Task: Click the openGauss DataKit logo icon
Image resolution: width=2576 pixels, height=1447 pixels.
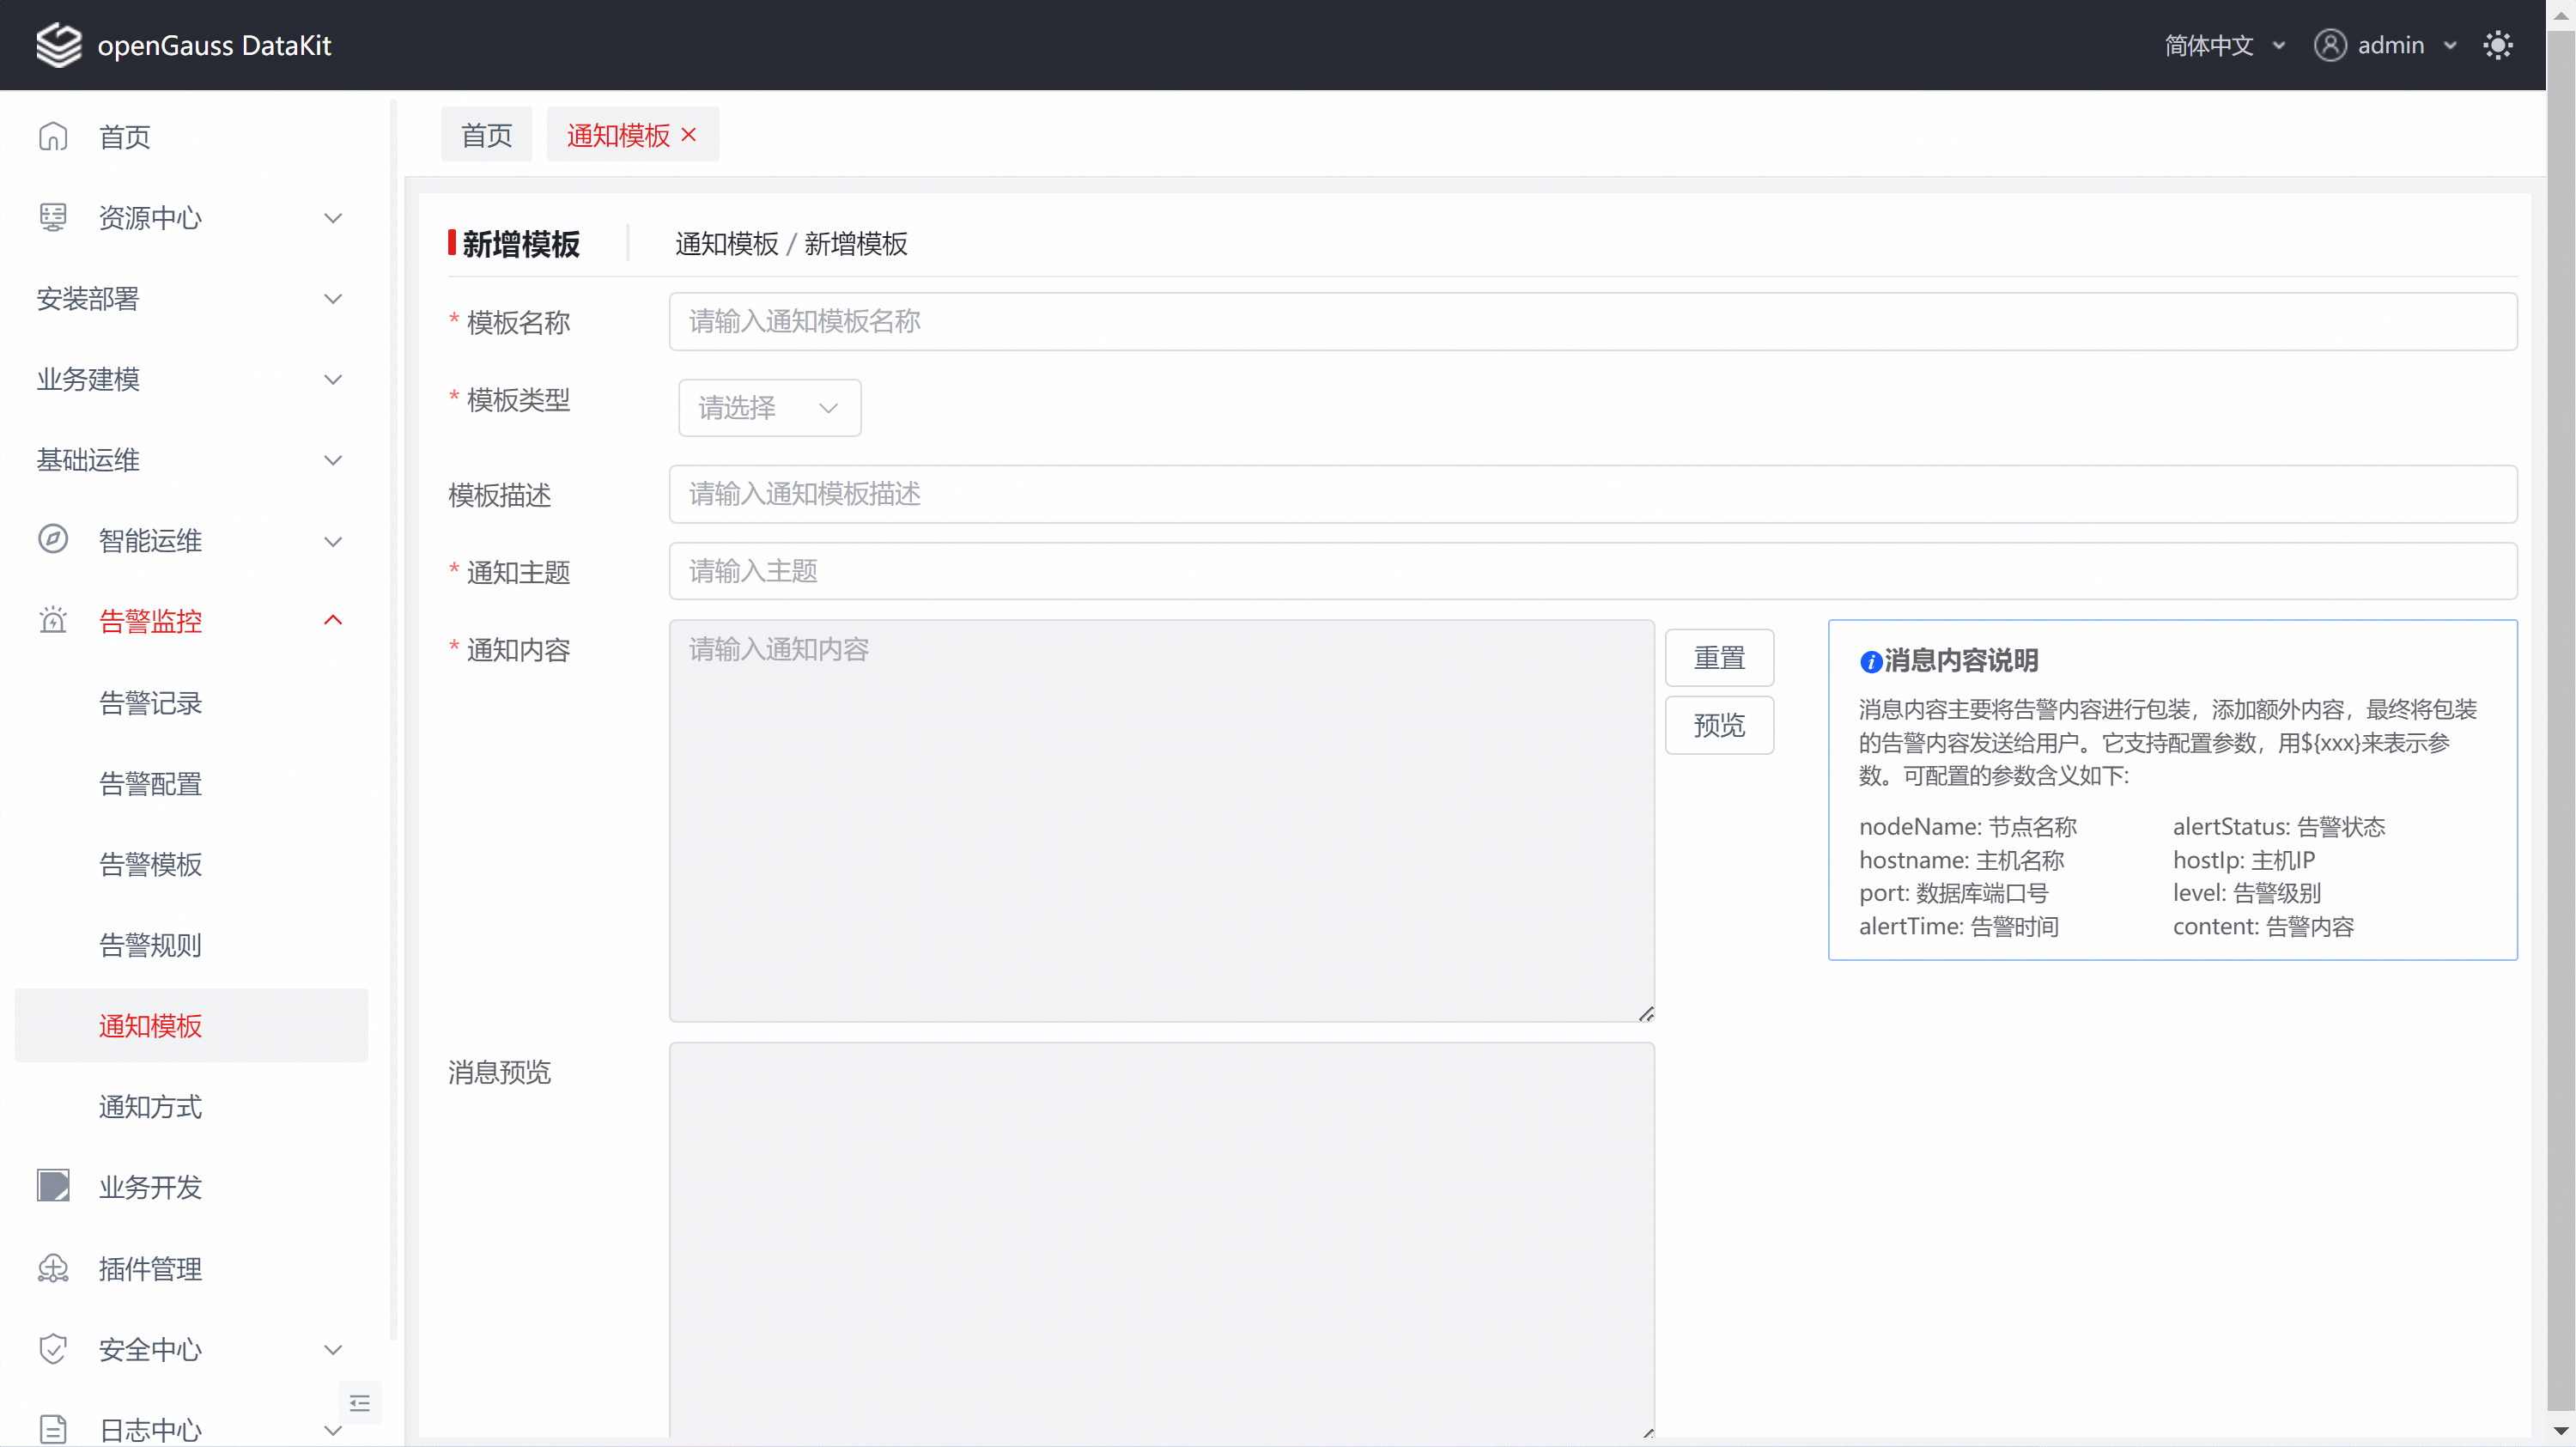Action: pos(58,45)
